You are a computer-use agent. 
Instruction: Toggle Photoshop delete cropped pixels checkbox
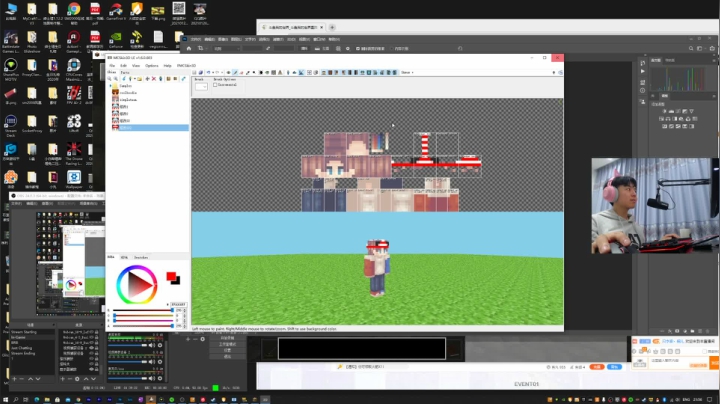coord(358,48)
